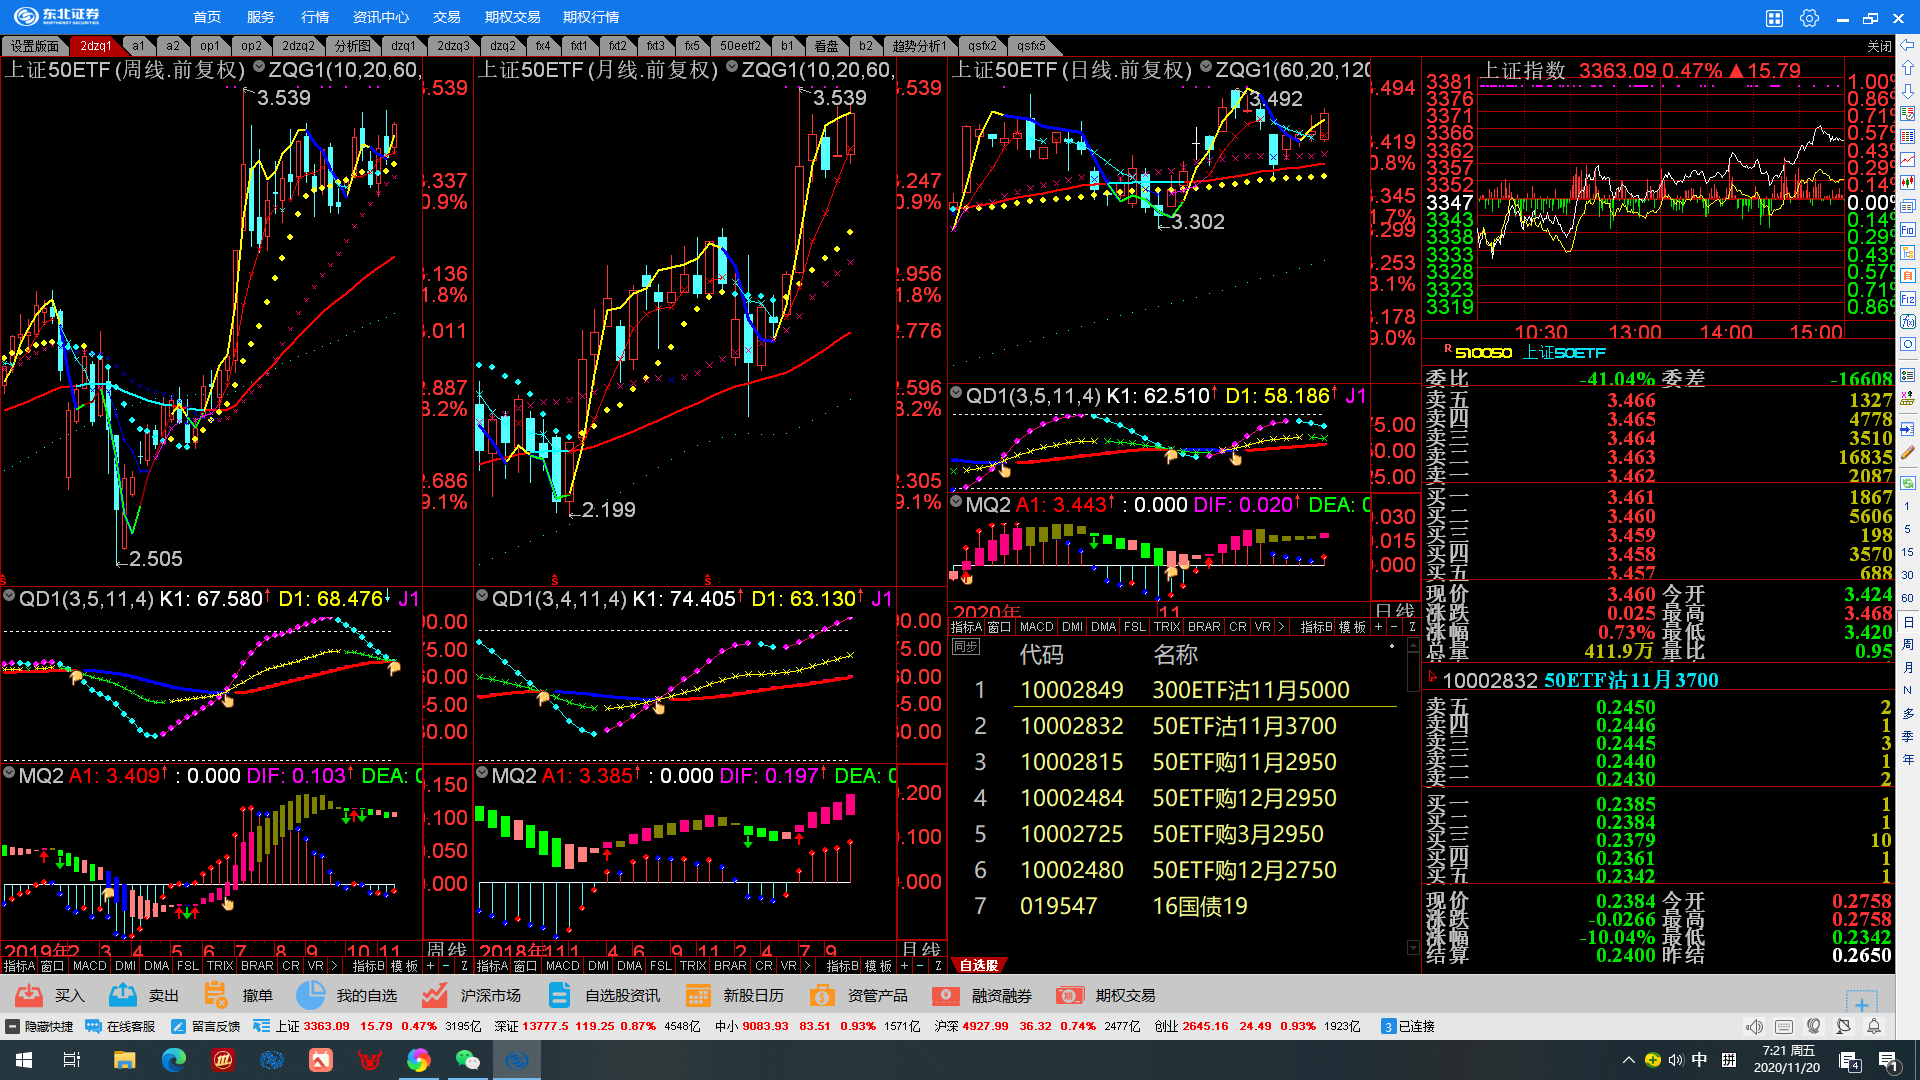Switch to the 50eetf2 layout tab
Screen dimensions: 1920x1080
tap(740, 46)
